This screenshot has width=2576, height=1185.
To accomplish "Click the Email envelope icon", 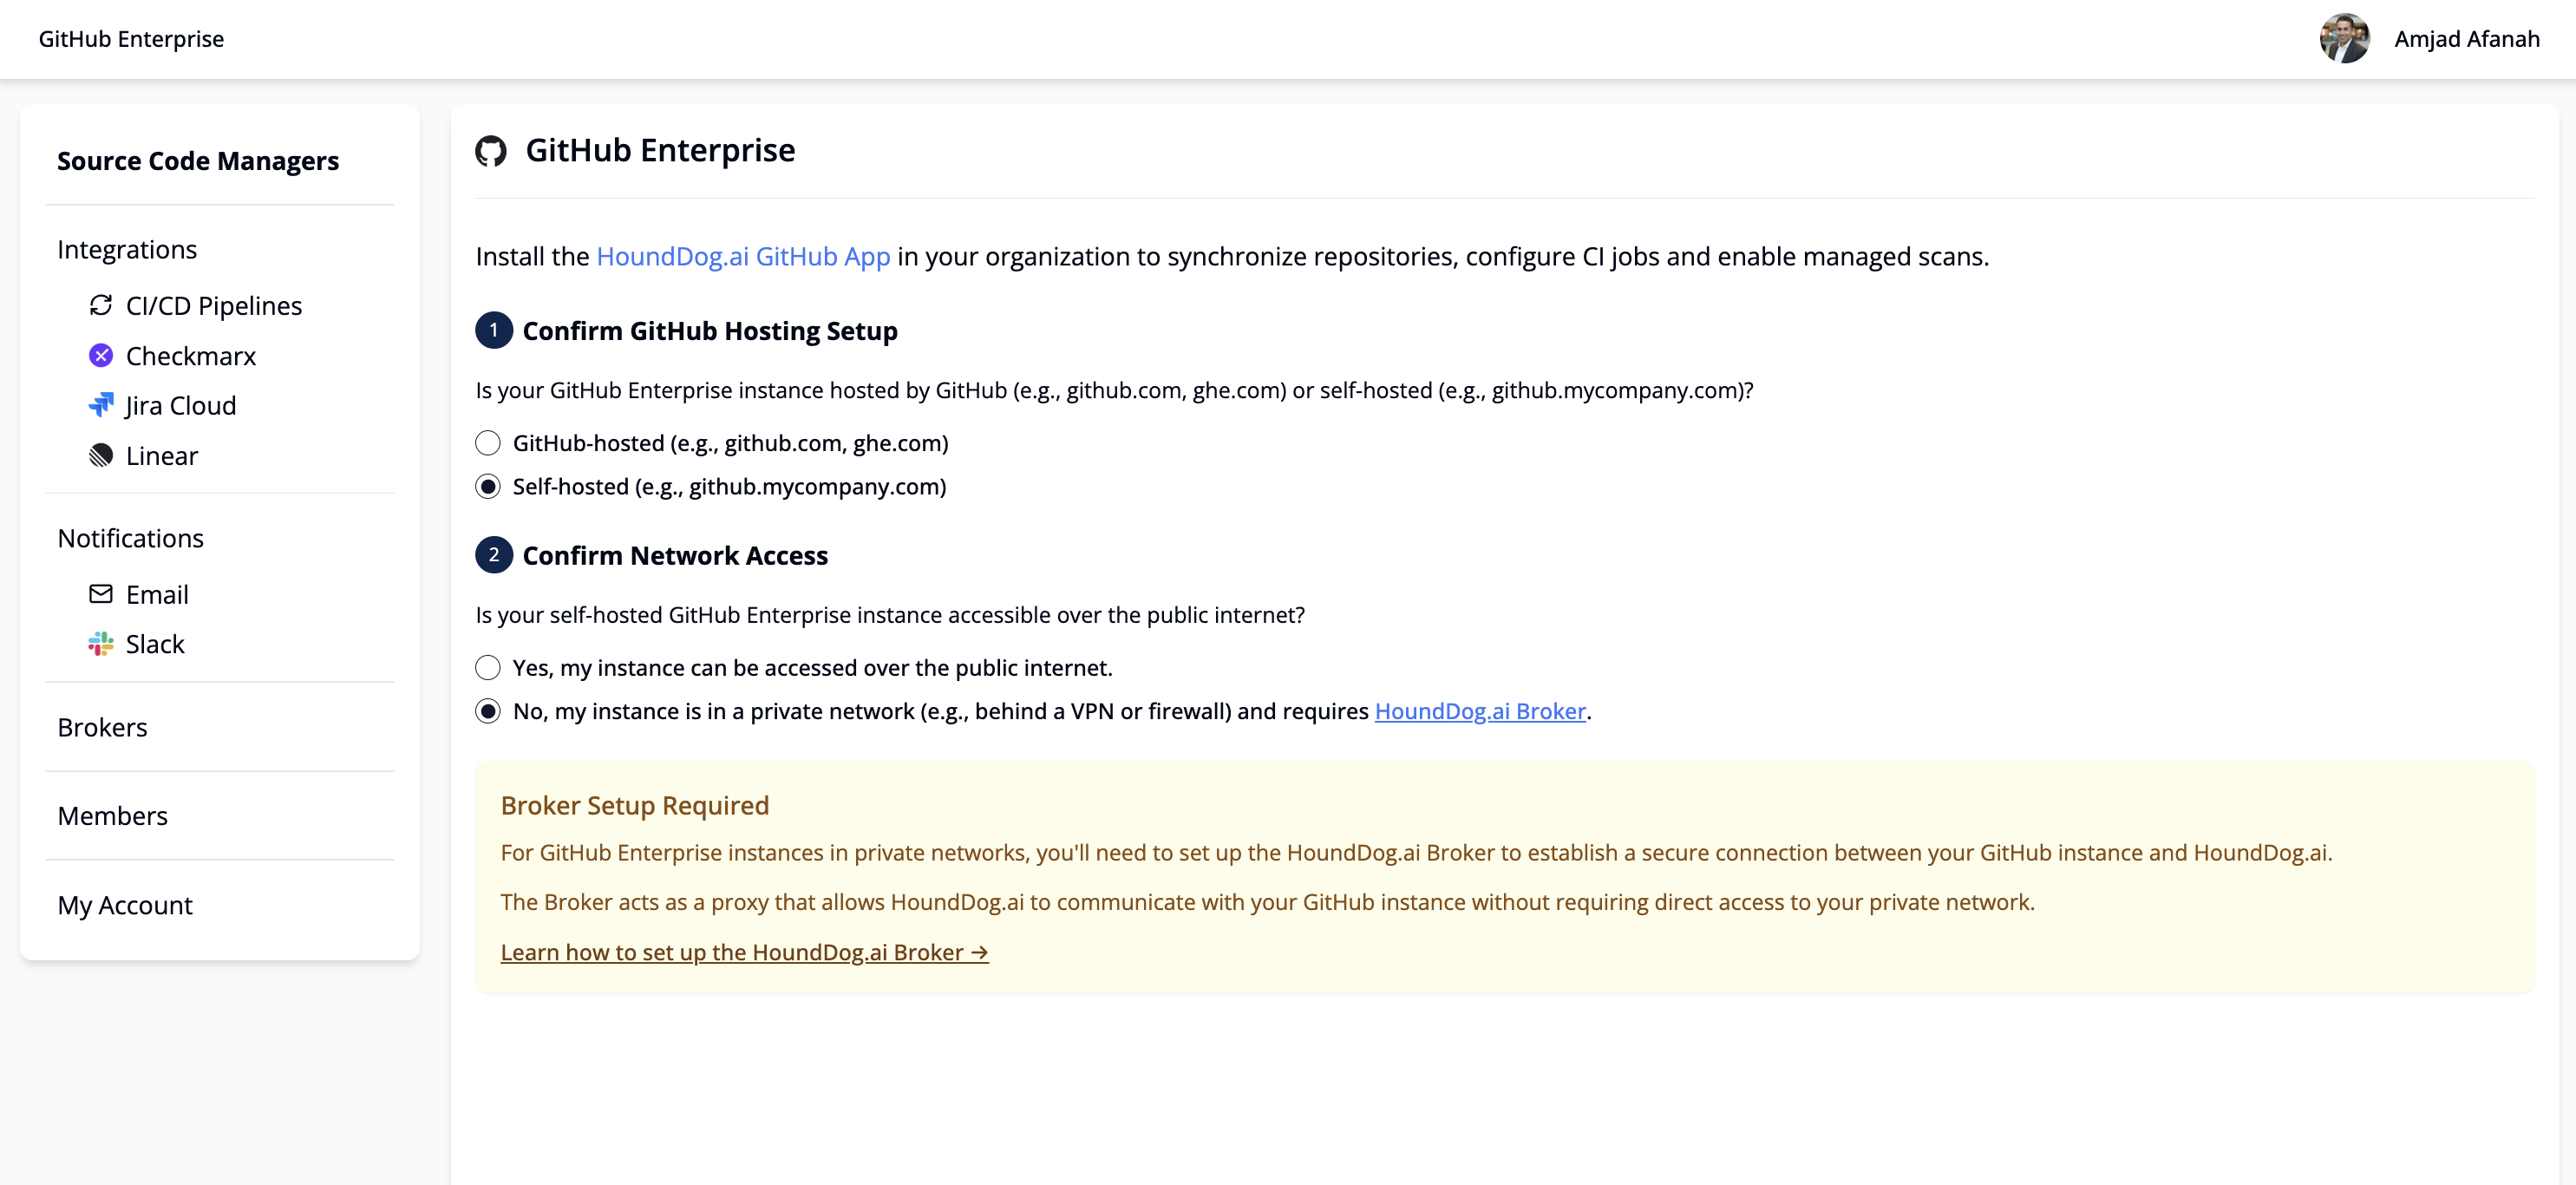I will (x=101, y=594).
